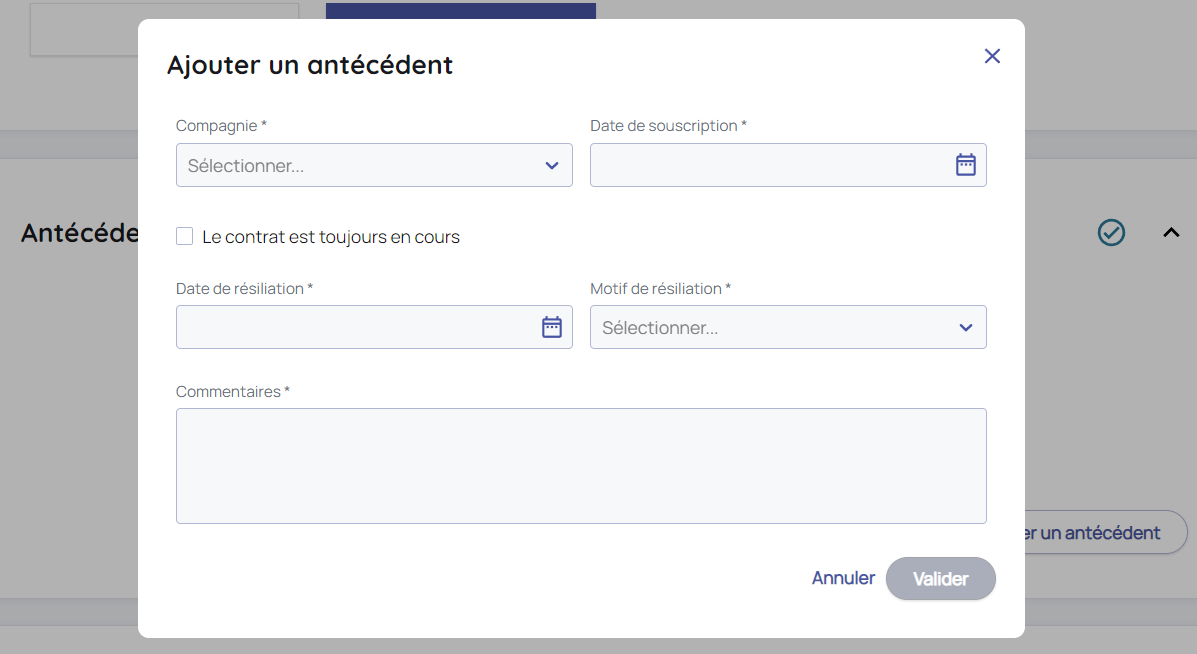Click the Compagnie dropdown chevron arrow
This screenshot has width=1197, height=654.
(552, 165)
